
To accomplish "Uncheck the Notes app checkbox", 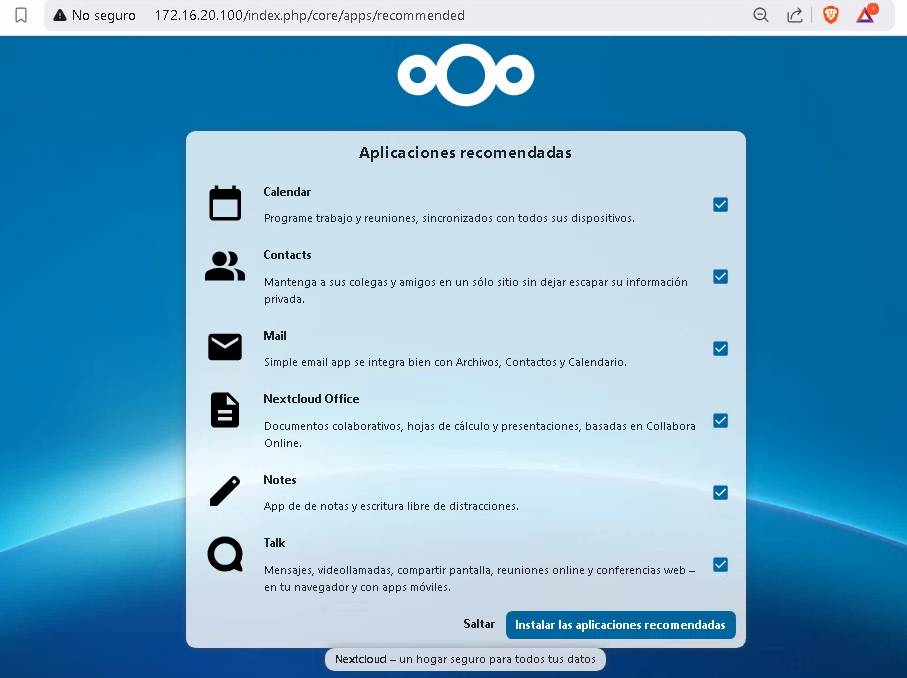I will coord(720,493).
